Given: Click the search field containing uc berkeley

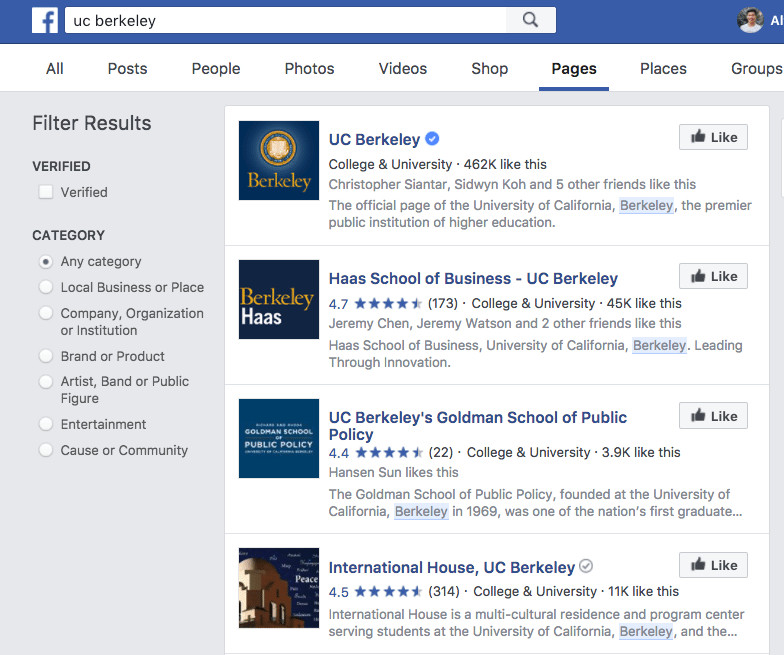Looking at the screenshot, I should coord(286,20).
